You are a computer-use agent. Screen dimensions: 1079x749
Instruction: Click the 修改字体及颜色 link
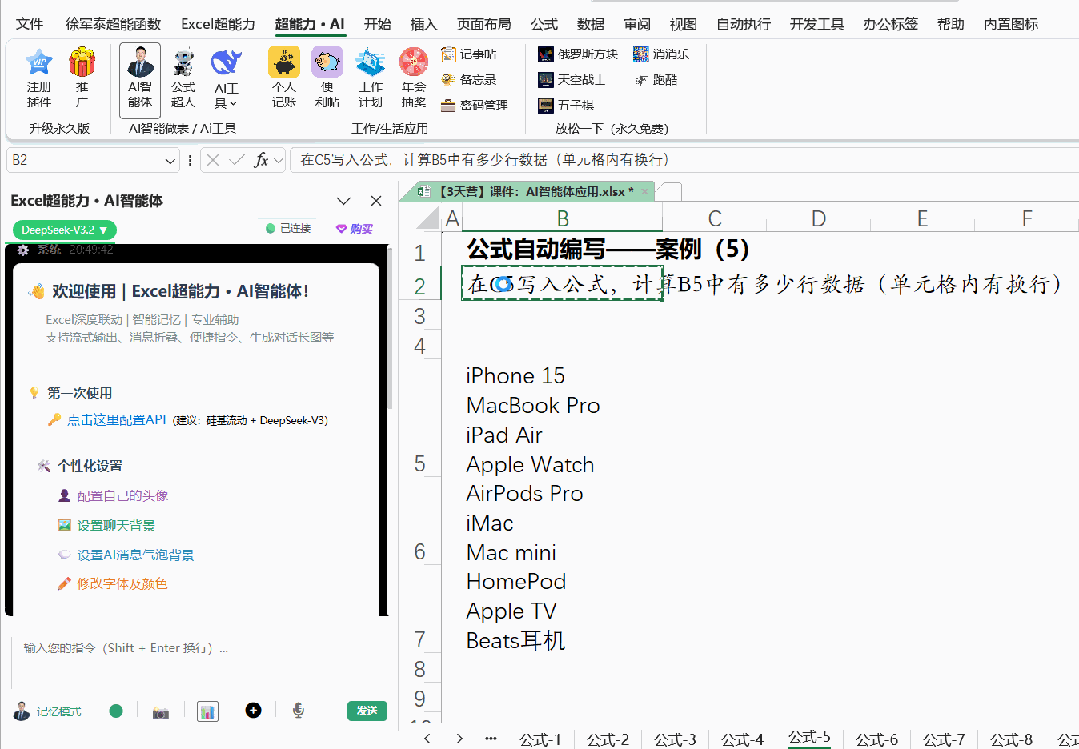[x=122, y=584]
